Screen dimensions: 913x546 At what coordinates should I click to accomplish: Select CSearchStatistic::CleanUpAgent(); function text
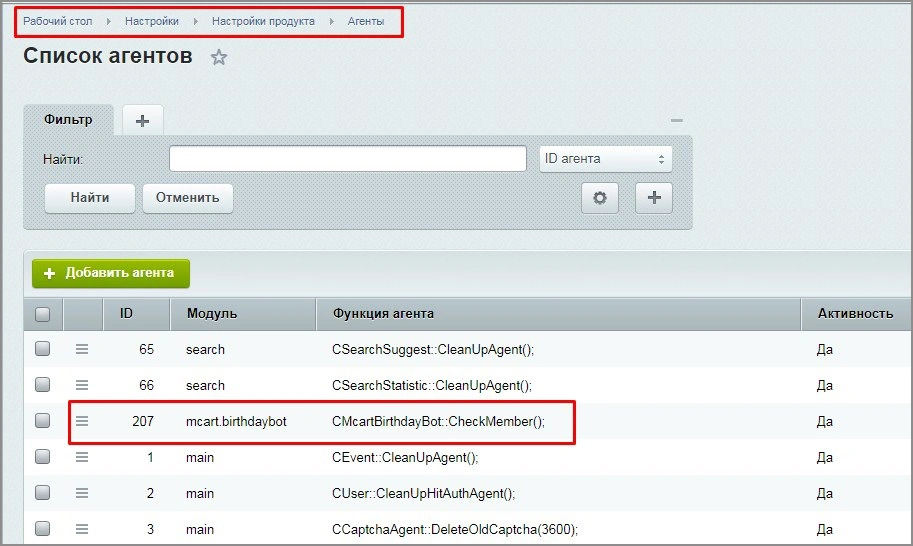431,386
